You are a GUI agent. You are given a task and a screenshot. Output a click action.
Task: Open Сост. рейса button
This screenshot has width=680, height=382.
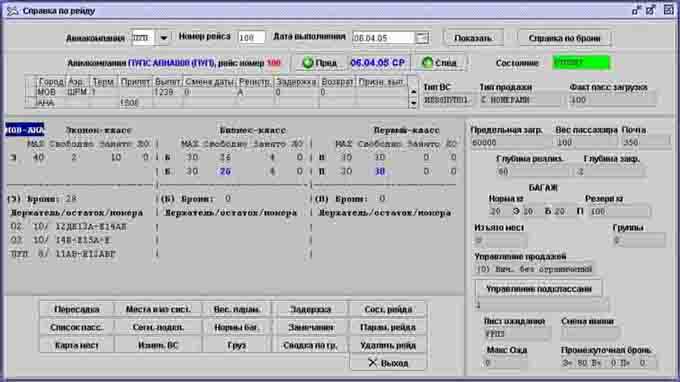click(x=388, y=309)
